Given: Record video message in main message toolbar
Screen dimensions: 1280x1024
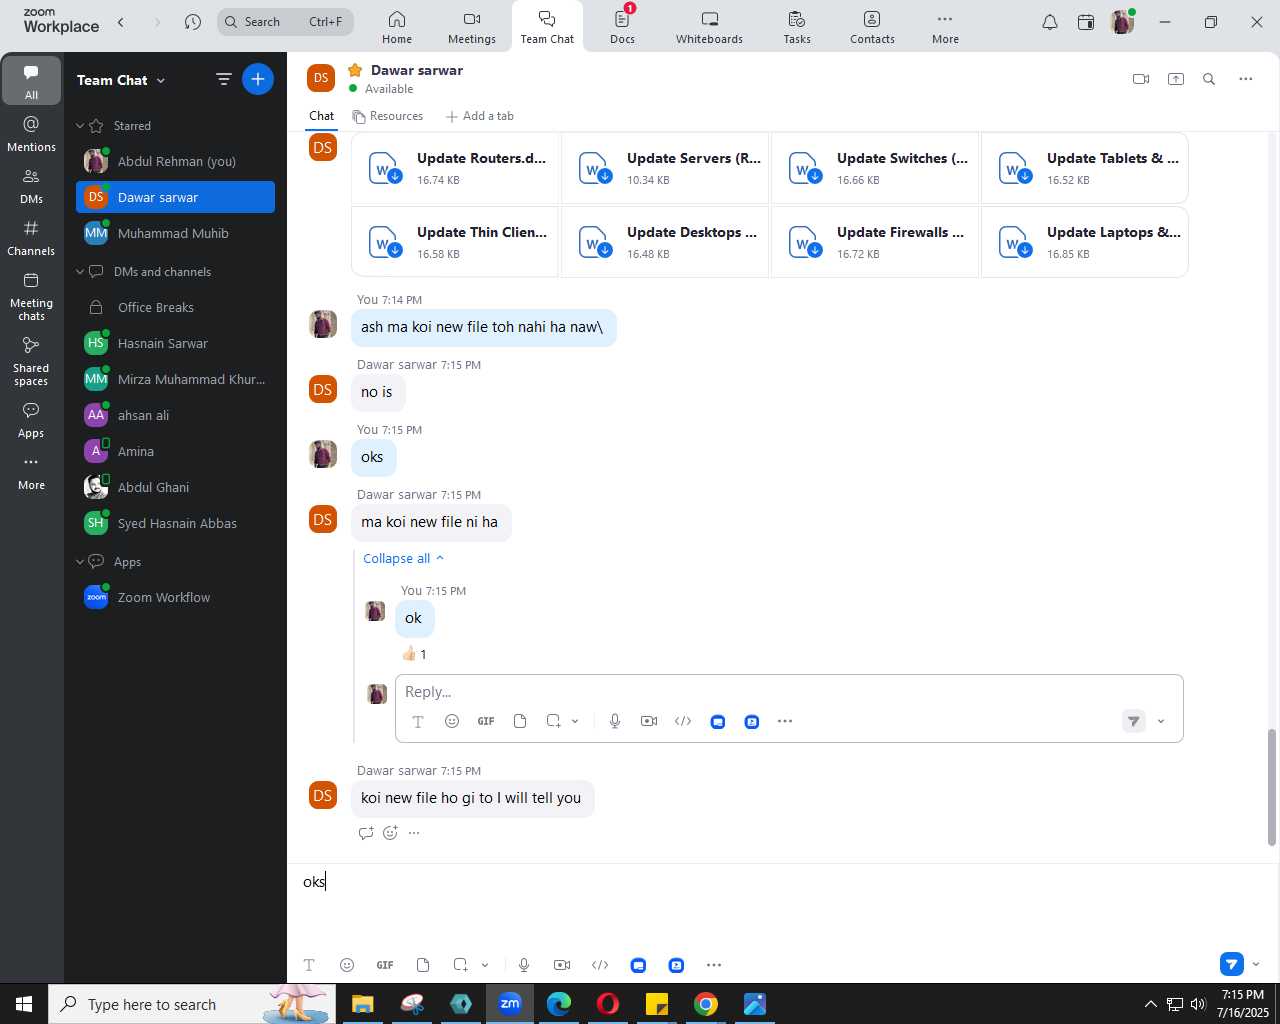Looking at the screenshot, I should pyautogui.click(x=562, y=965).
